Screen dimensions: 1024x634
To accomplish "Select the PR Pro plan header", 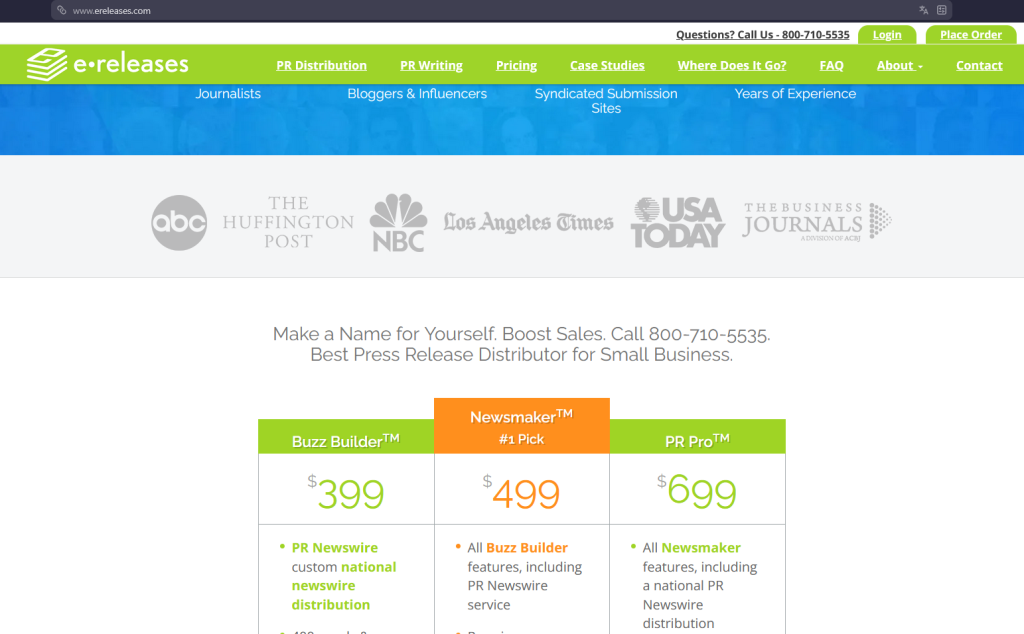I will pos(697,437).
